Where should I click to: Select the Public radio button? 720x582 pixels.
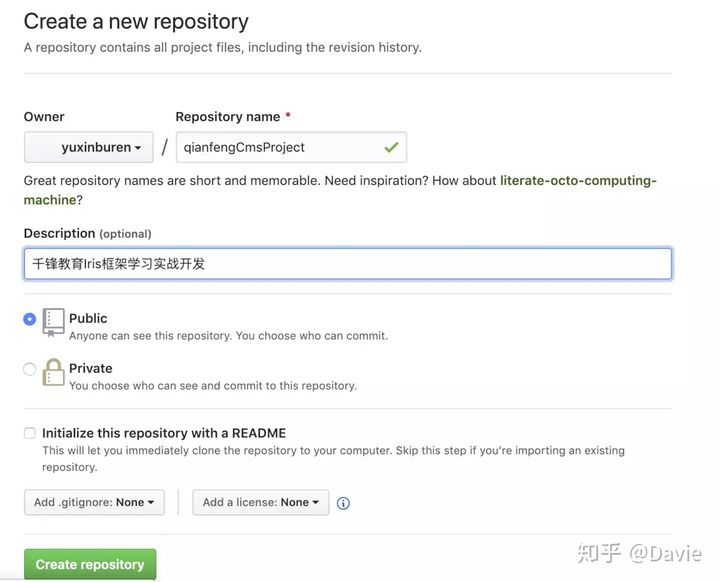tap(29, 319)
